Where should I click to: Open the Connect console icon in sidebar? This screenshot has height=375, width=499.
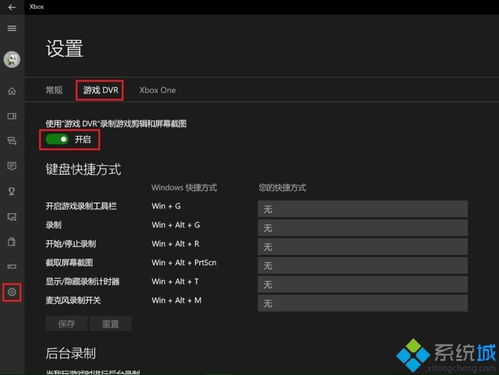pos(12,267)
